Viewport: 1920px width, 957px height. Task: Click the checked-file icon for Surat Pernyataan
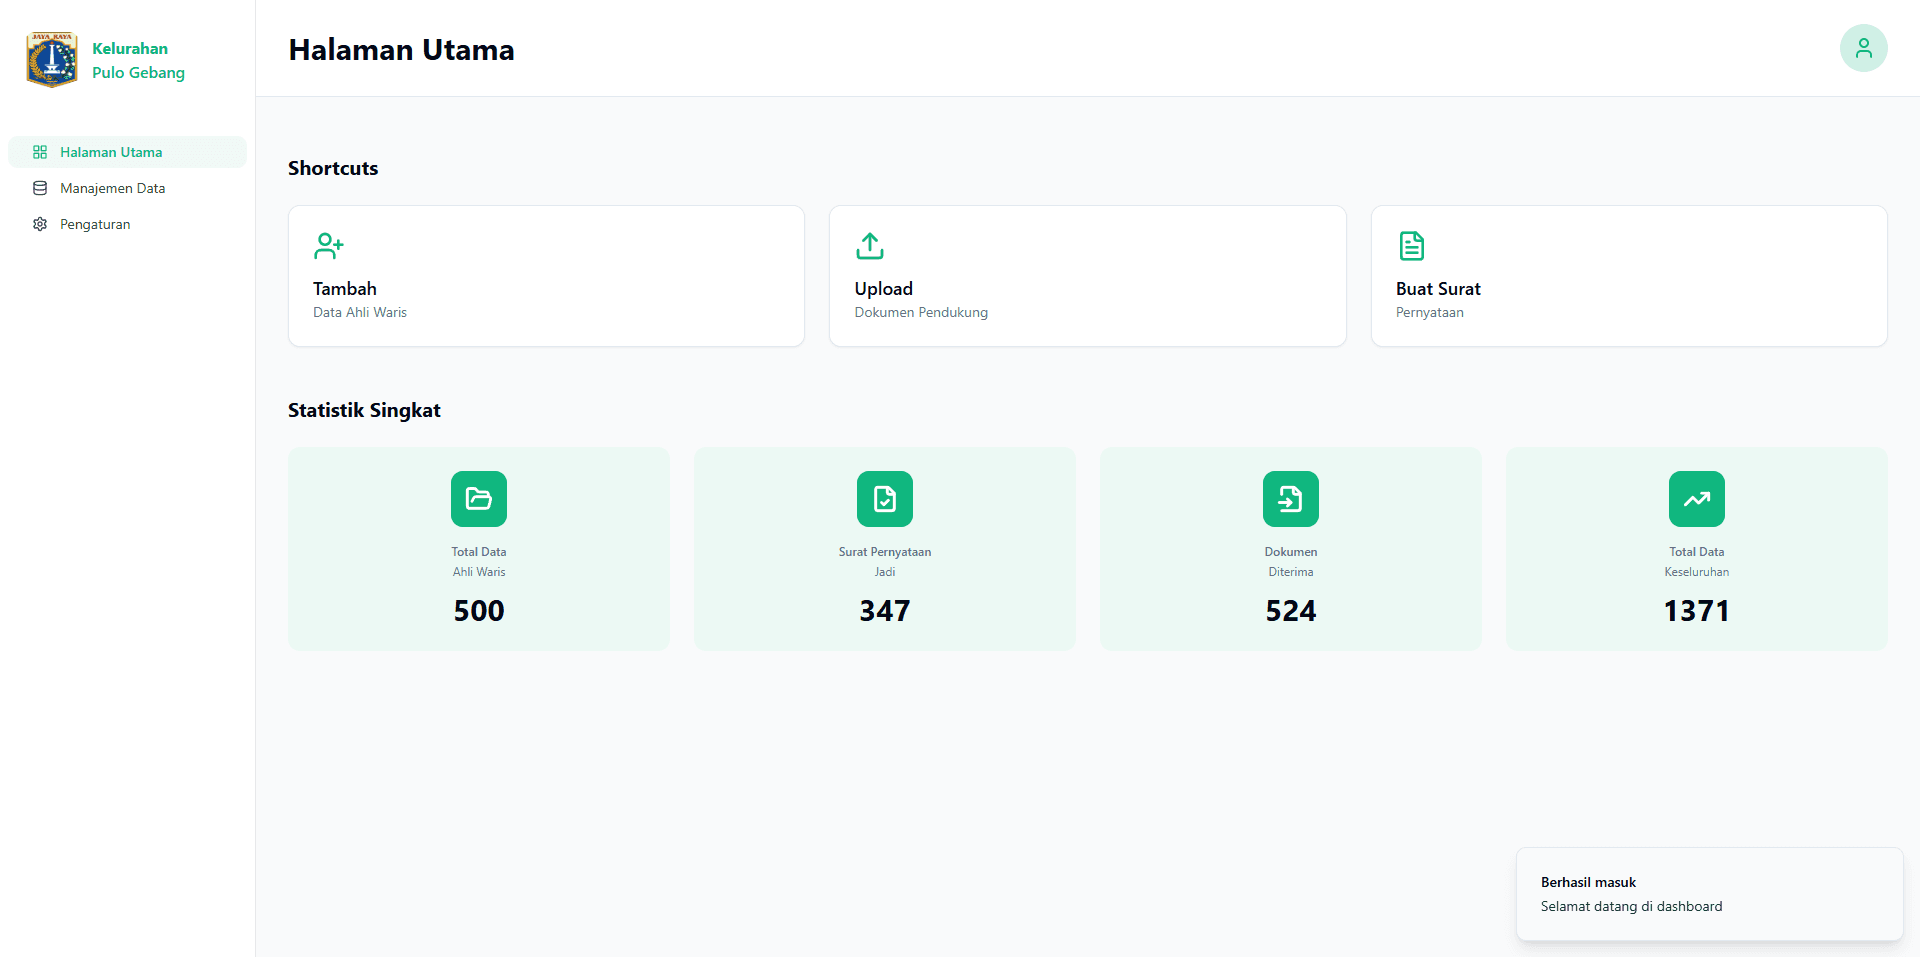pos(885,499)
